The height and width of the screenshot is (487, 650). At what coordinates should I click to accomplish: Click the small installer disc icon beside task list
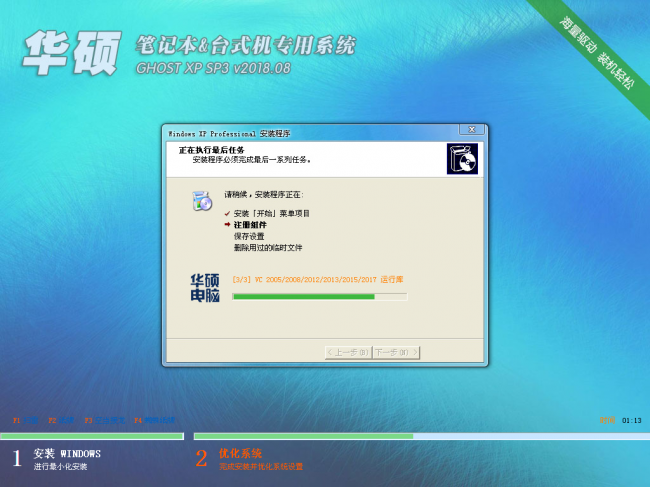pos(202,201)
